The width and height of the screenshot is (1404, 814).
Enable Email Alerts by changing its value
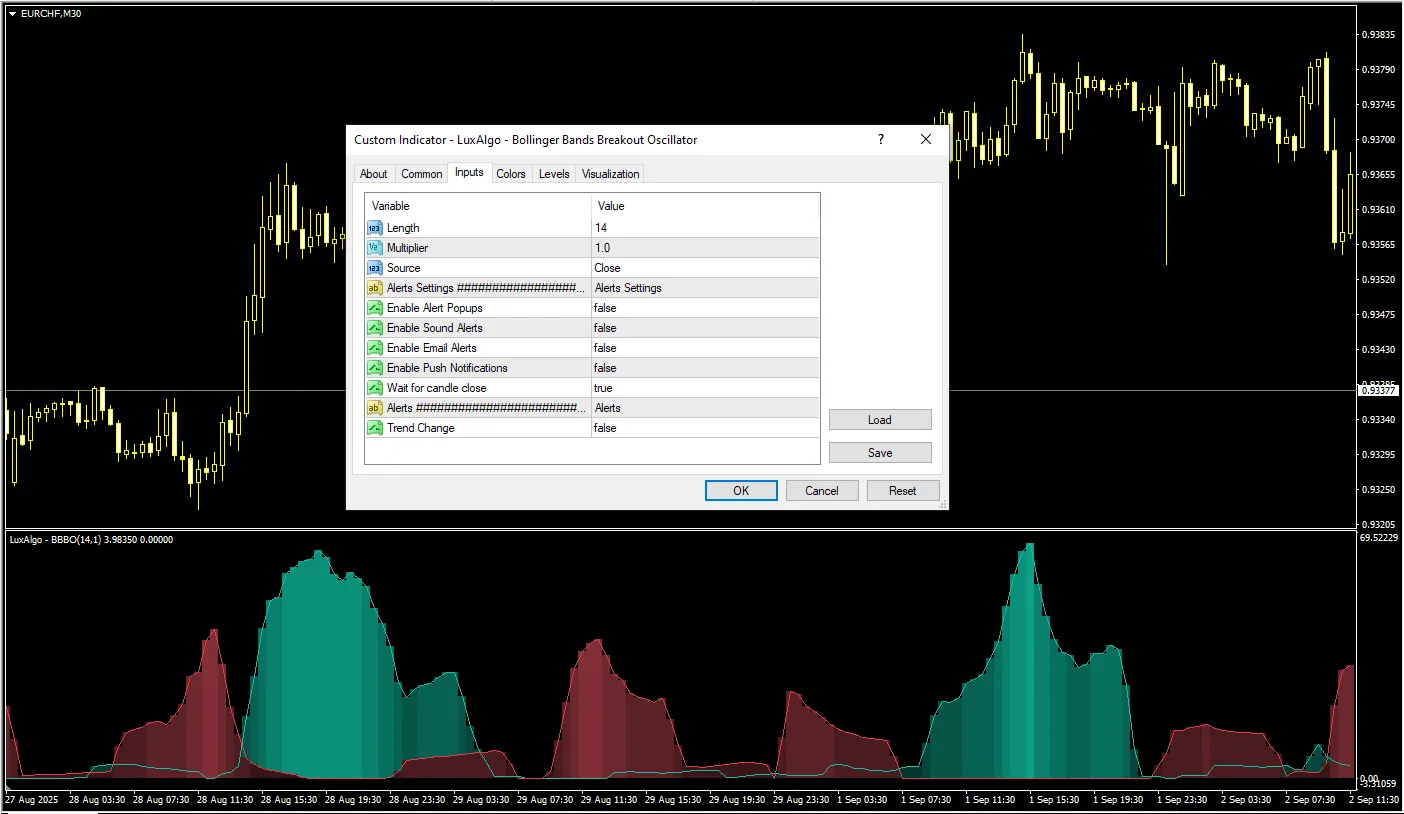(x=700, y=347)
